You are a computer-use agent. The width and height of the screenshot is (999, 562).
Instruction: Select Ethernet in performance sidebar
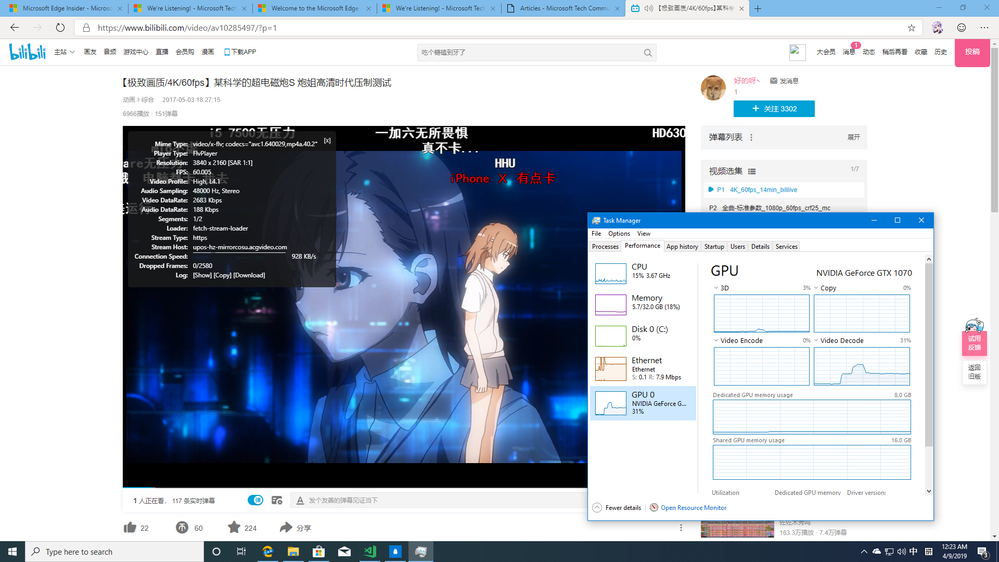click(x=643, y=368)
